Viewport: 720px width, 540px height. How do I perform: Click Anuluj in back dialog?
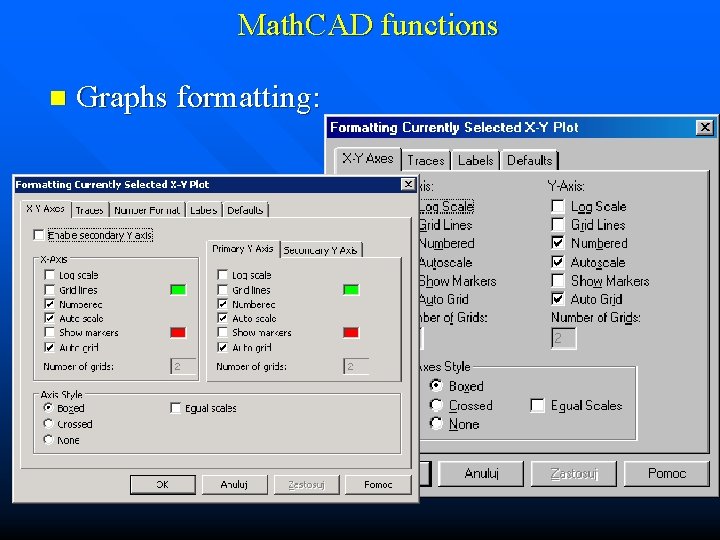481,473
